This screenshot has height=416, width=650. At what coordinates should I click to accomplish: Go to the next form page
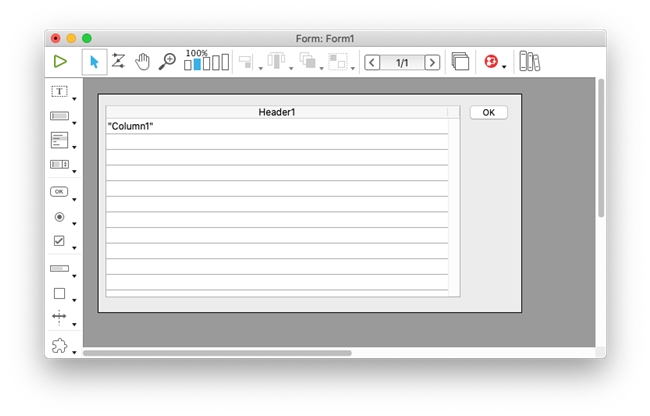(x=432, y=62)
